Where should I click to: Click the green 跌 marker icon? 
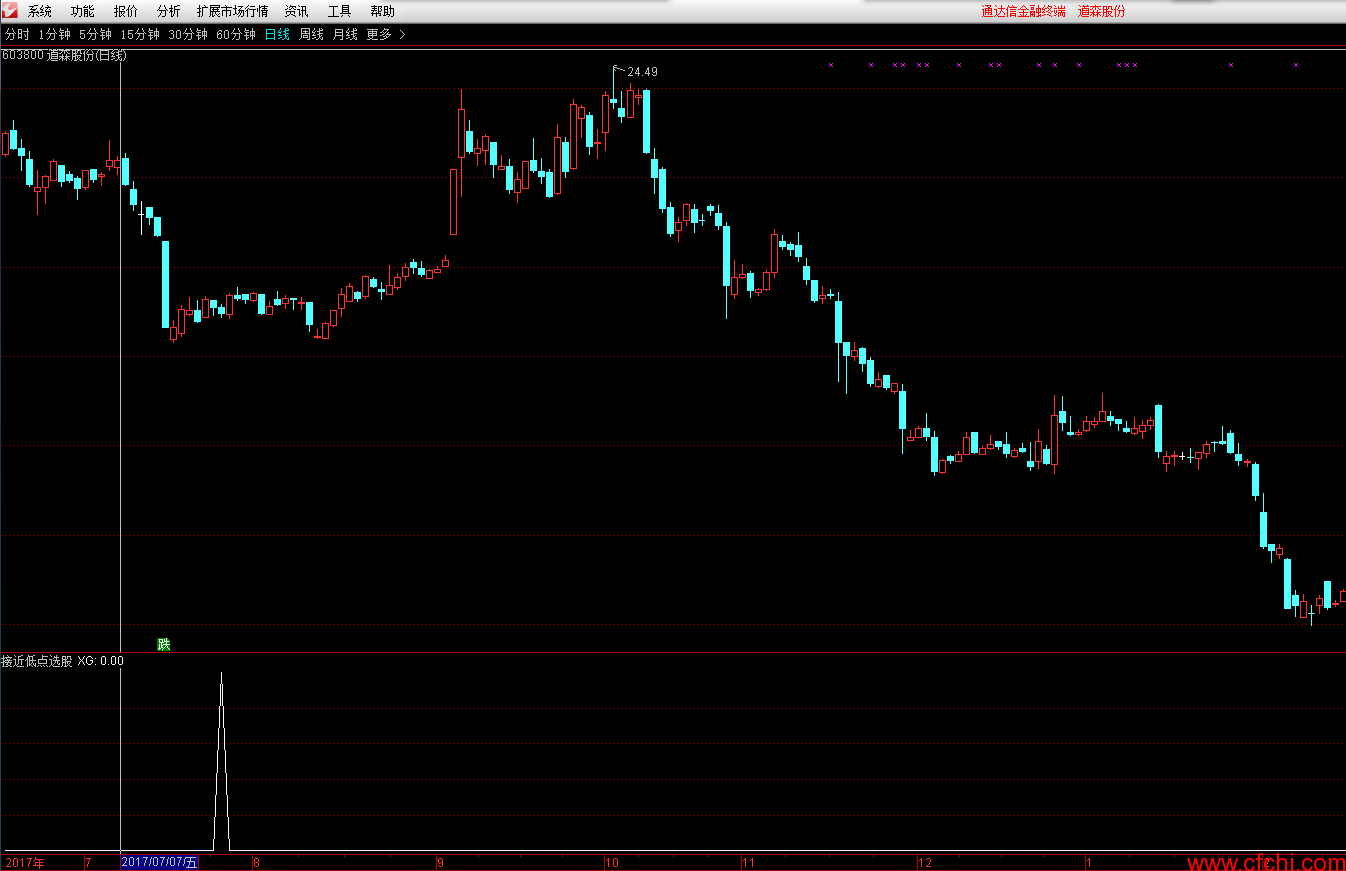pyautogui.click(x=164, y=644)
